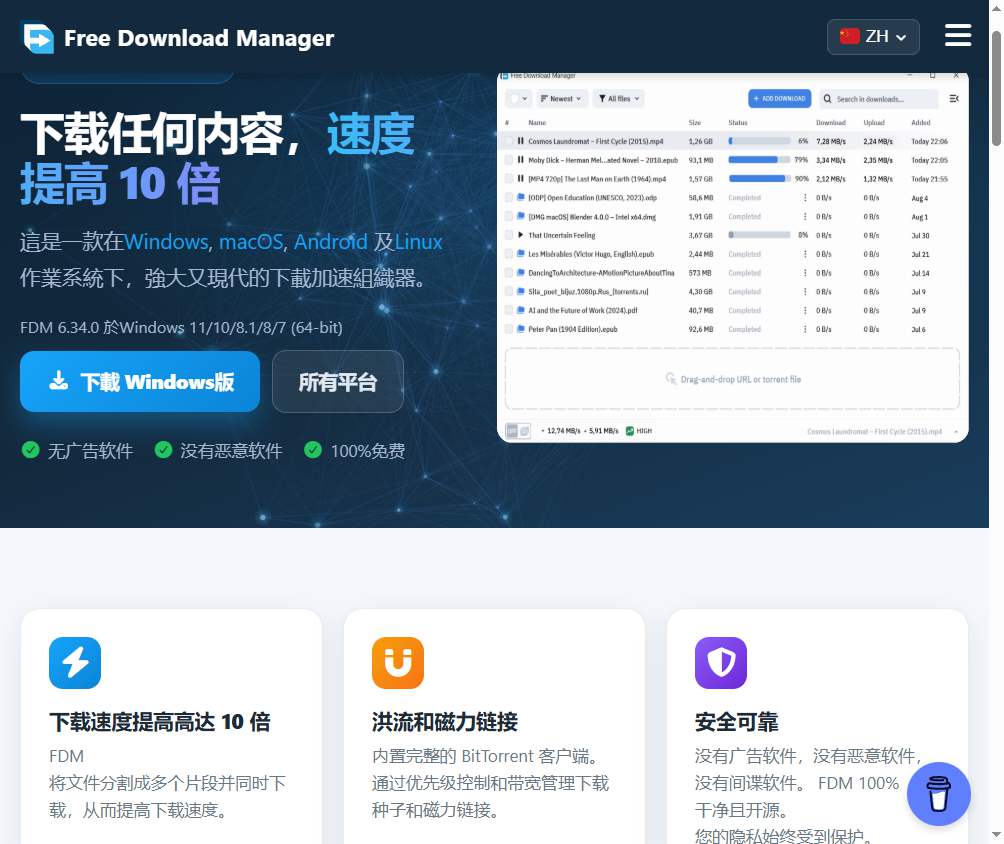Click the side panel toggle icon in preview toolbar
Screen dimensions: 1004x844
pyautogui.click(x=954, y=99)
